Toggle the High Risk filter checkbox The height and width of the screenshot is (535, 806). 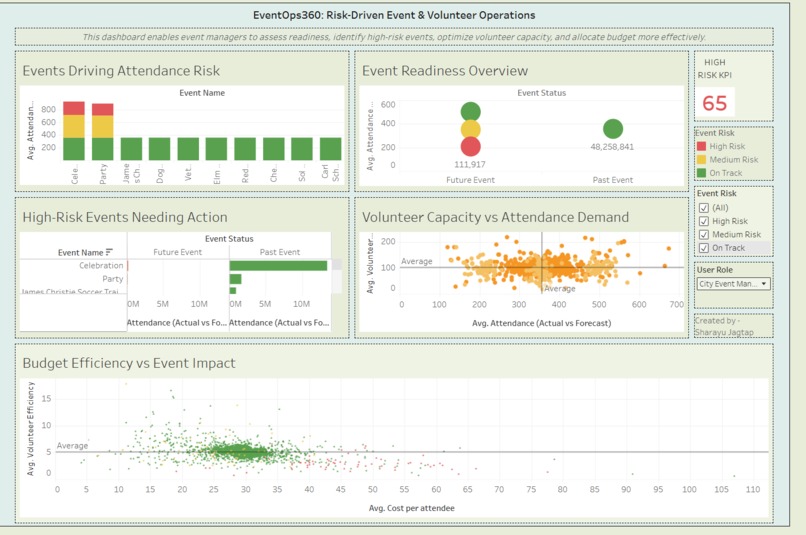click(x=704, y=222)
